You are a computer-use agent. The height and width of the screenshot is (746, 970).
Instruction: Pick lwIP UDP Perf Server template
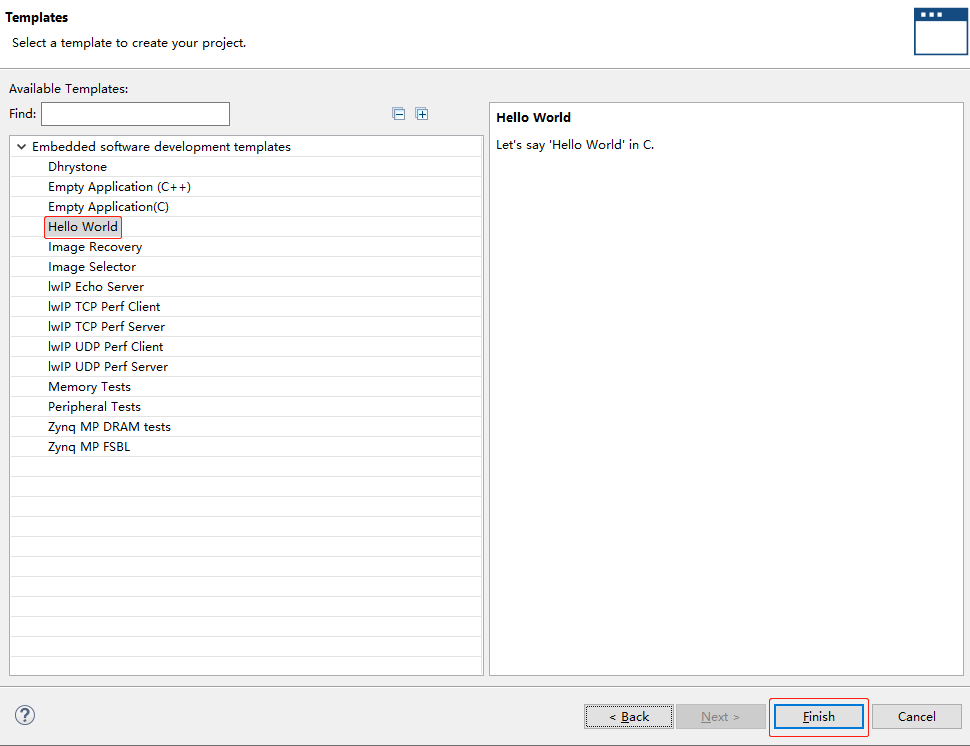(x=108, y=367)
